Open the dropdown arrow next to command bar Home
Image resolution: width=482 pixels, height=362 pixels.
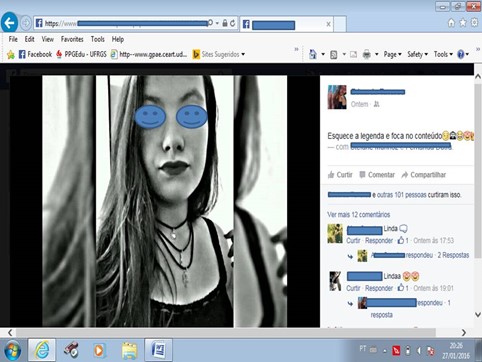(x=323, y=54)
